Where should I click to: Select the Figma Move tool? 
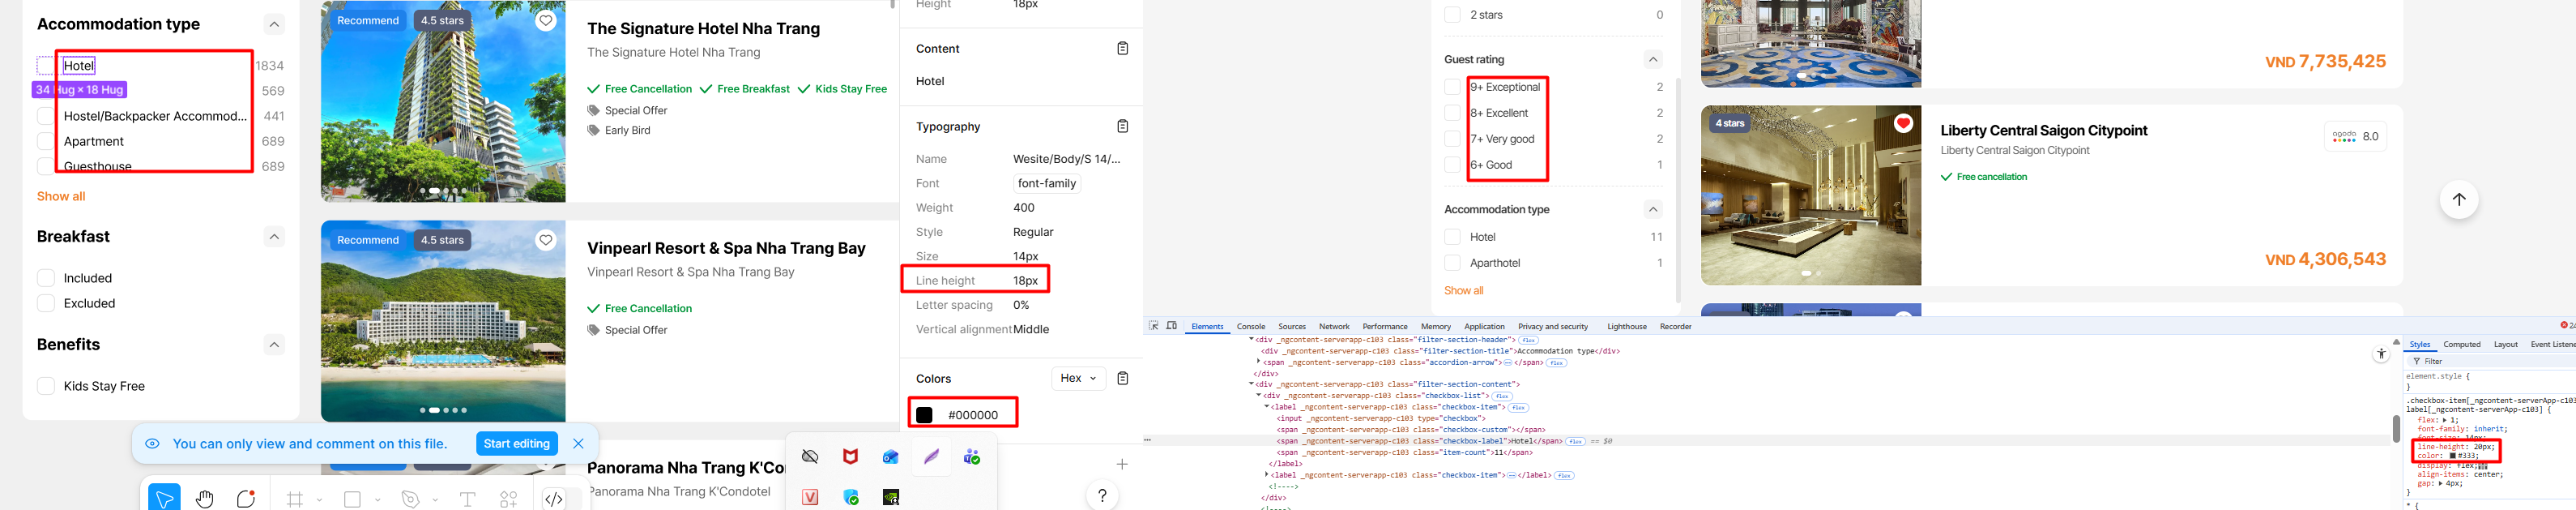[x=164, y=498]
